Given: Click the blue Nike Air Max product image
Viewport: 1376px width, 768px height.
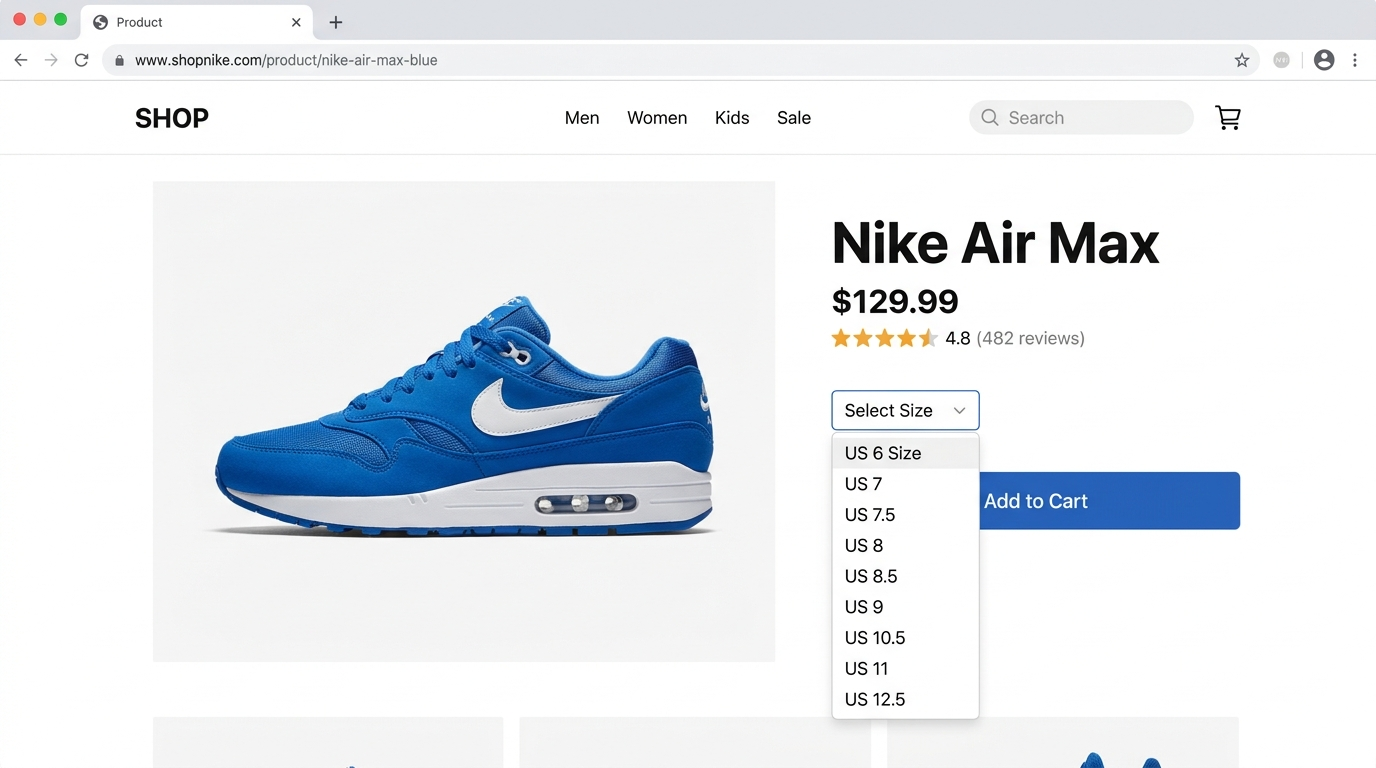Looking at the screenshot, I should [x=464, y=421].
